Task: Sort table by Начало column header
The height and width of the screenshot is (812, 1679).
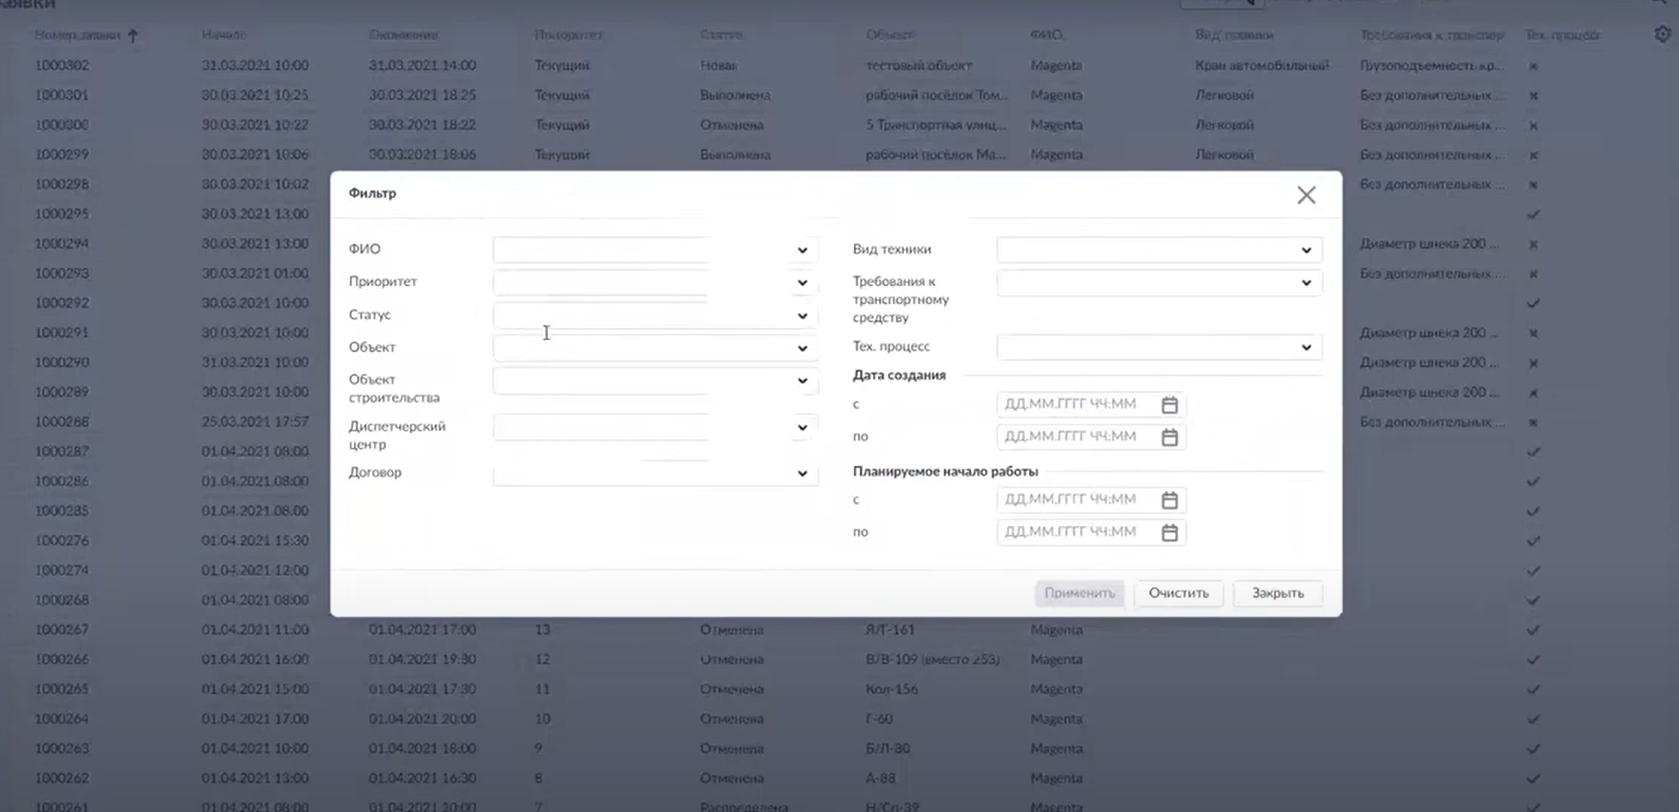Action: [x=223, y=35]
